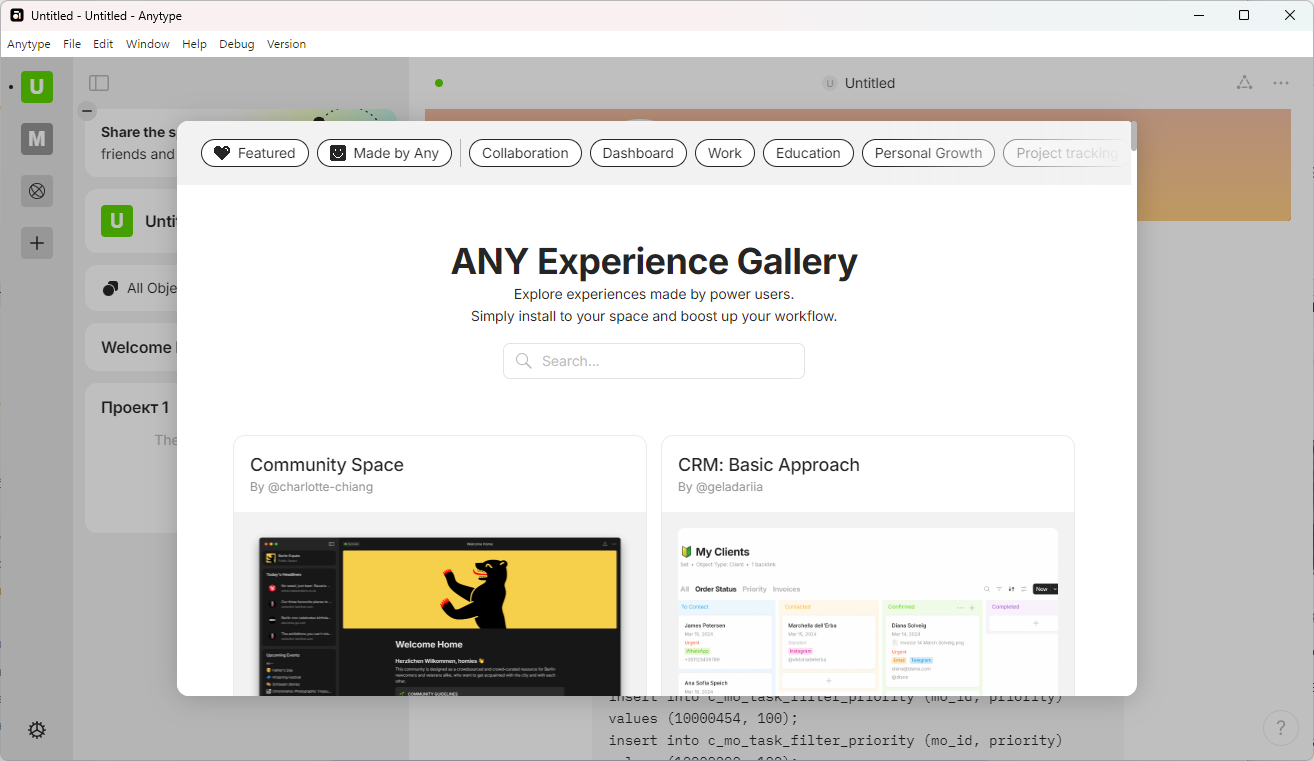The height and width of the screenshot is (761, 1314).
Task: Click the All Objects widget icon
Action: 111,288
